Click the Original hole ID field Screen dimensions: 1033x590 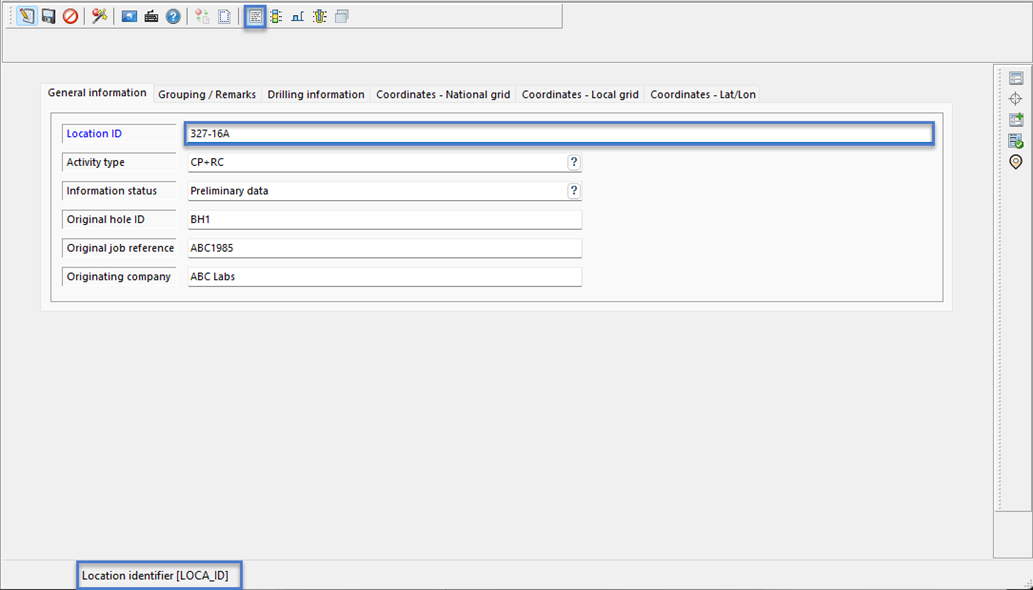tap(383, 220)
